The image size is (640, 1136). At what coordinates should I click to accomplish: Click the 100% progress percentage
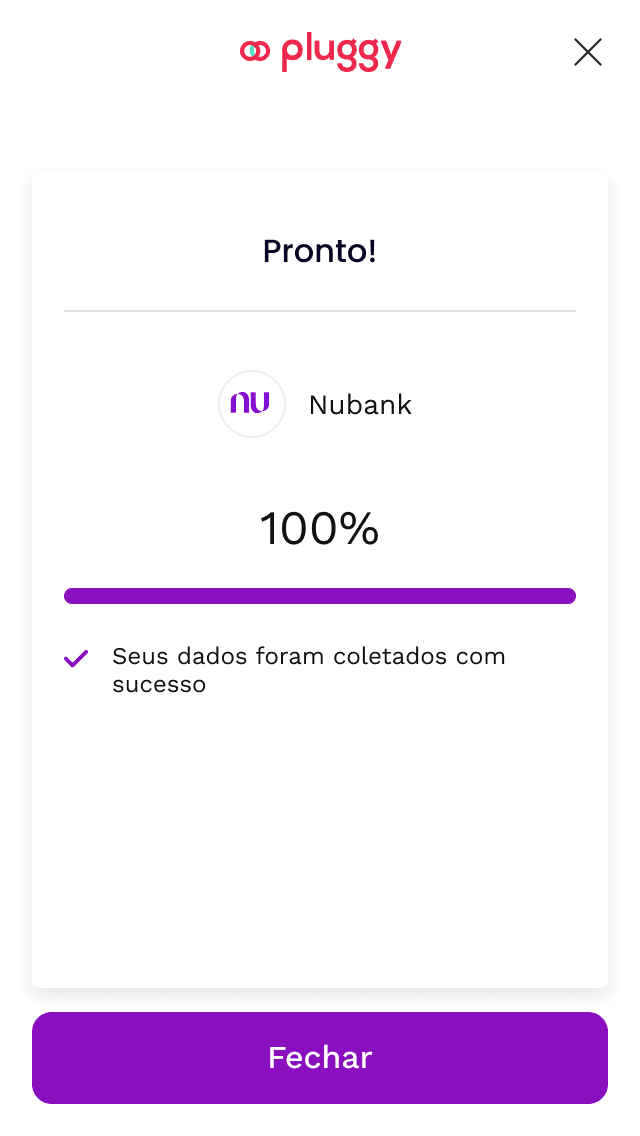pos(320,529)
